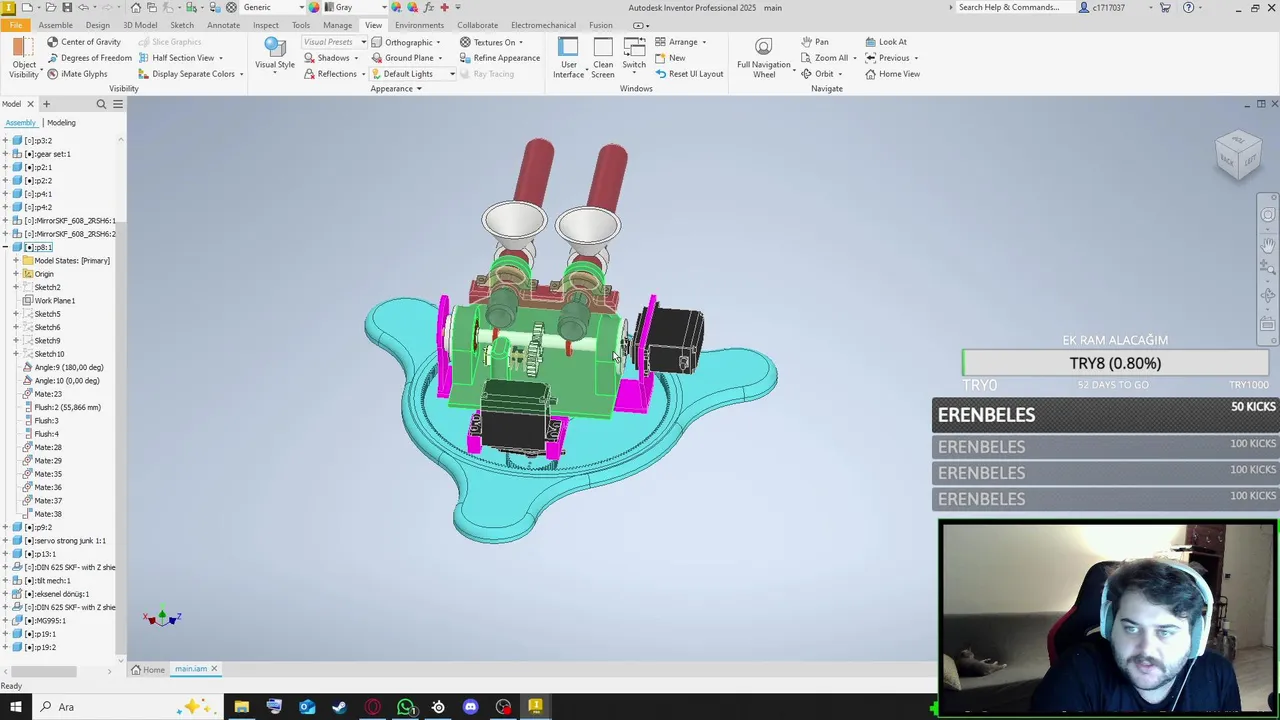The image size is (1280, 720).
Task: Click Undo icon in quick access
Action: [84, 7]
